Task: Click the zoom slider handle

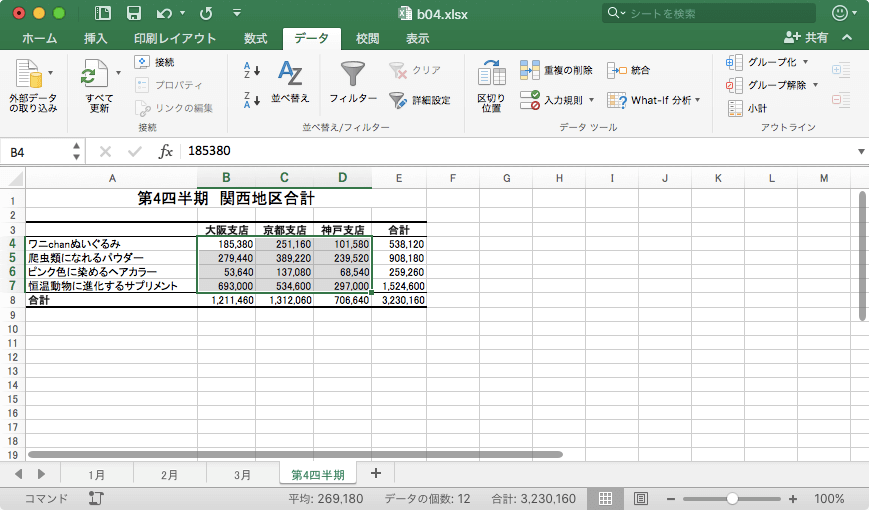Action: pos(732,498)
